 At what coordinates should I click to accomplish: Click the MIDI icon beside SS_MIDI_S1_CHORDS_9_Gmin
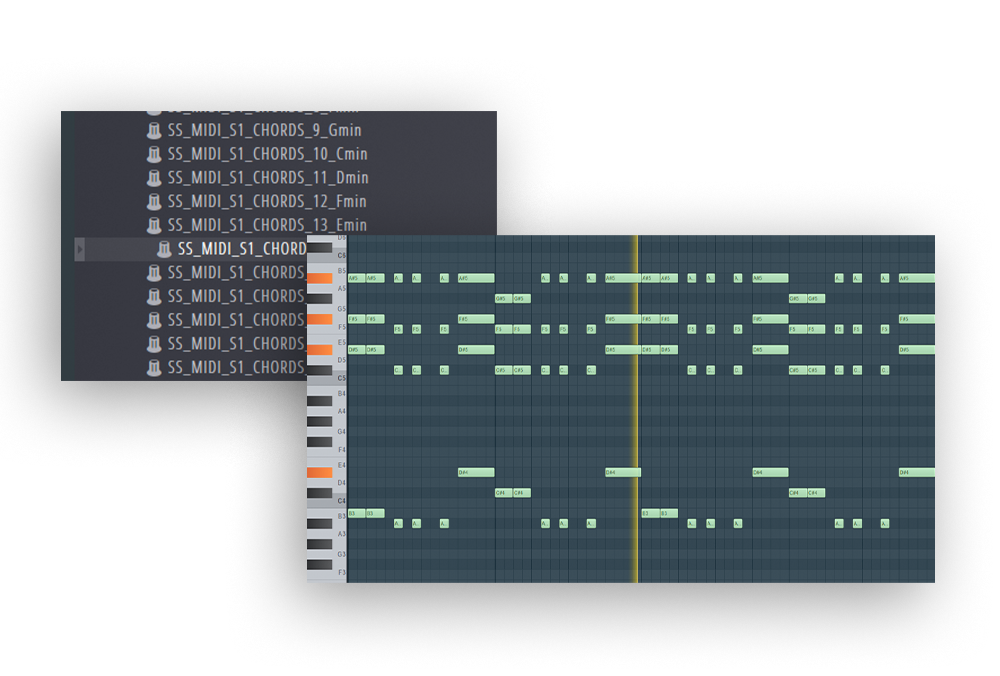click(x=154, y=131)
